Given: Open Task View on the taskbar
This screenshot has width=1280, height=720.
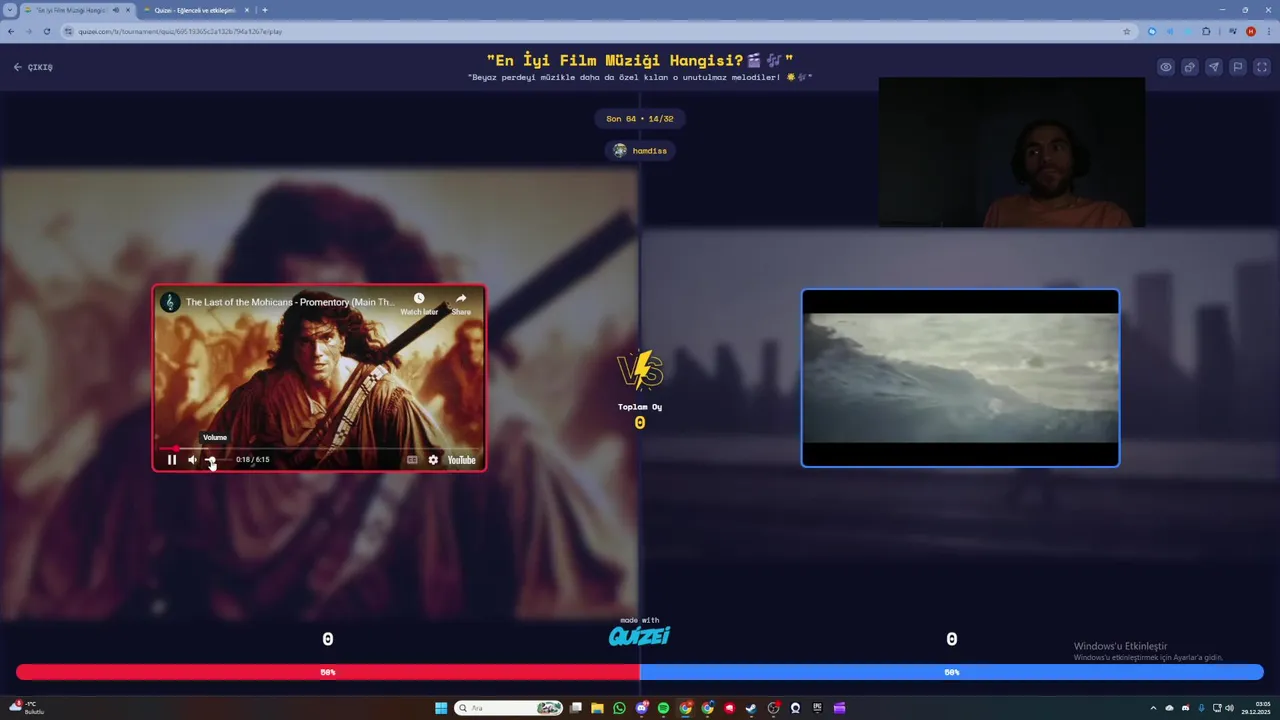Looking at the screenshot, I should click(576, 708).
